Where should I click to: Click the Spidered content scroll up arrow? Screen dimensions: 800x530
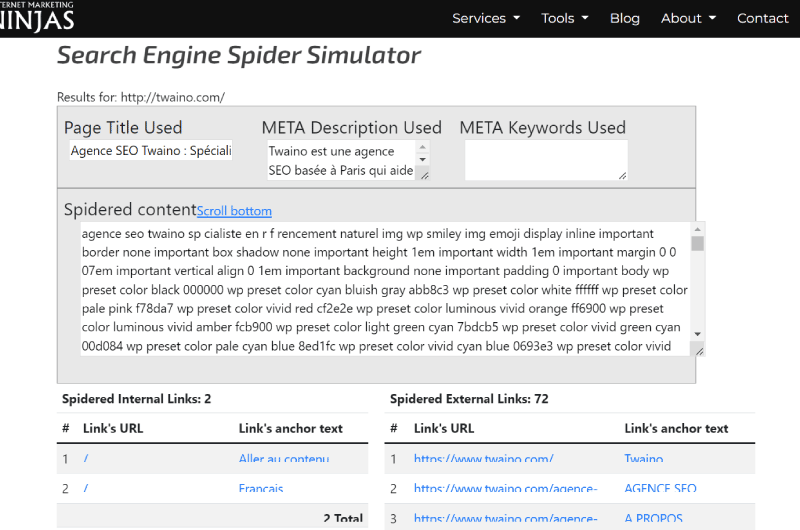(697, 230)
